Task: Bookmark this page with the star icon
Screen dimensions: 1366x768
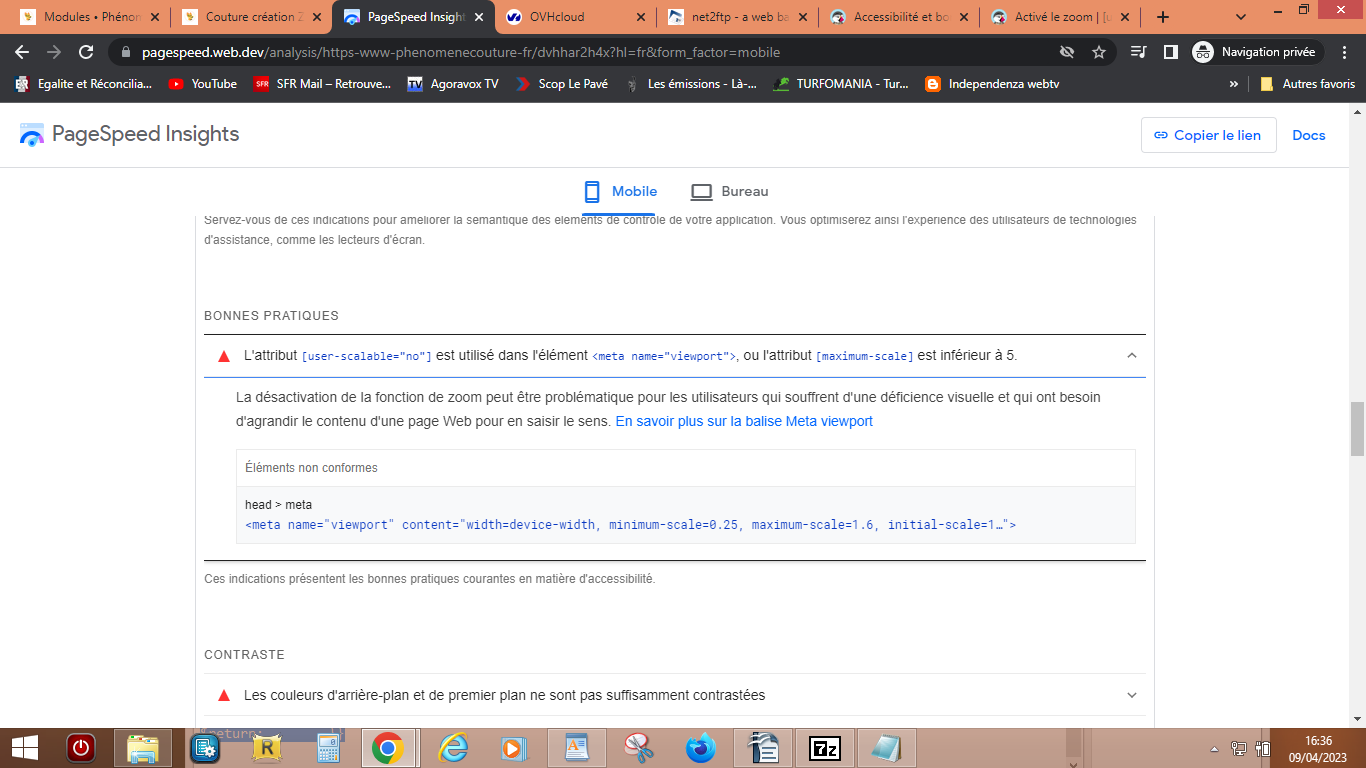Action: click(x=1099, y=52)
